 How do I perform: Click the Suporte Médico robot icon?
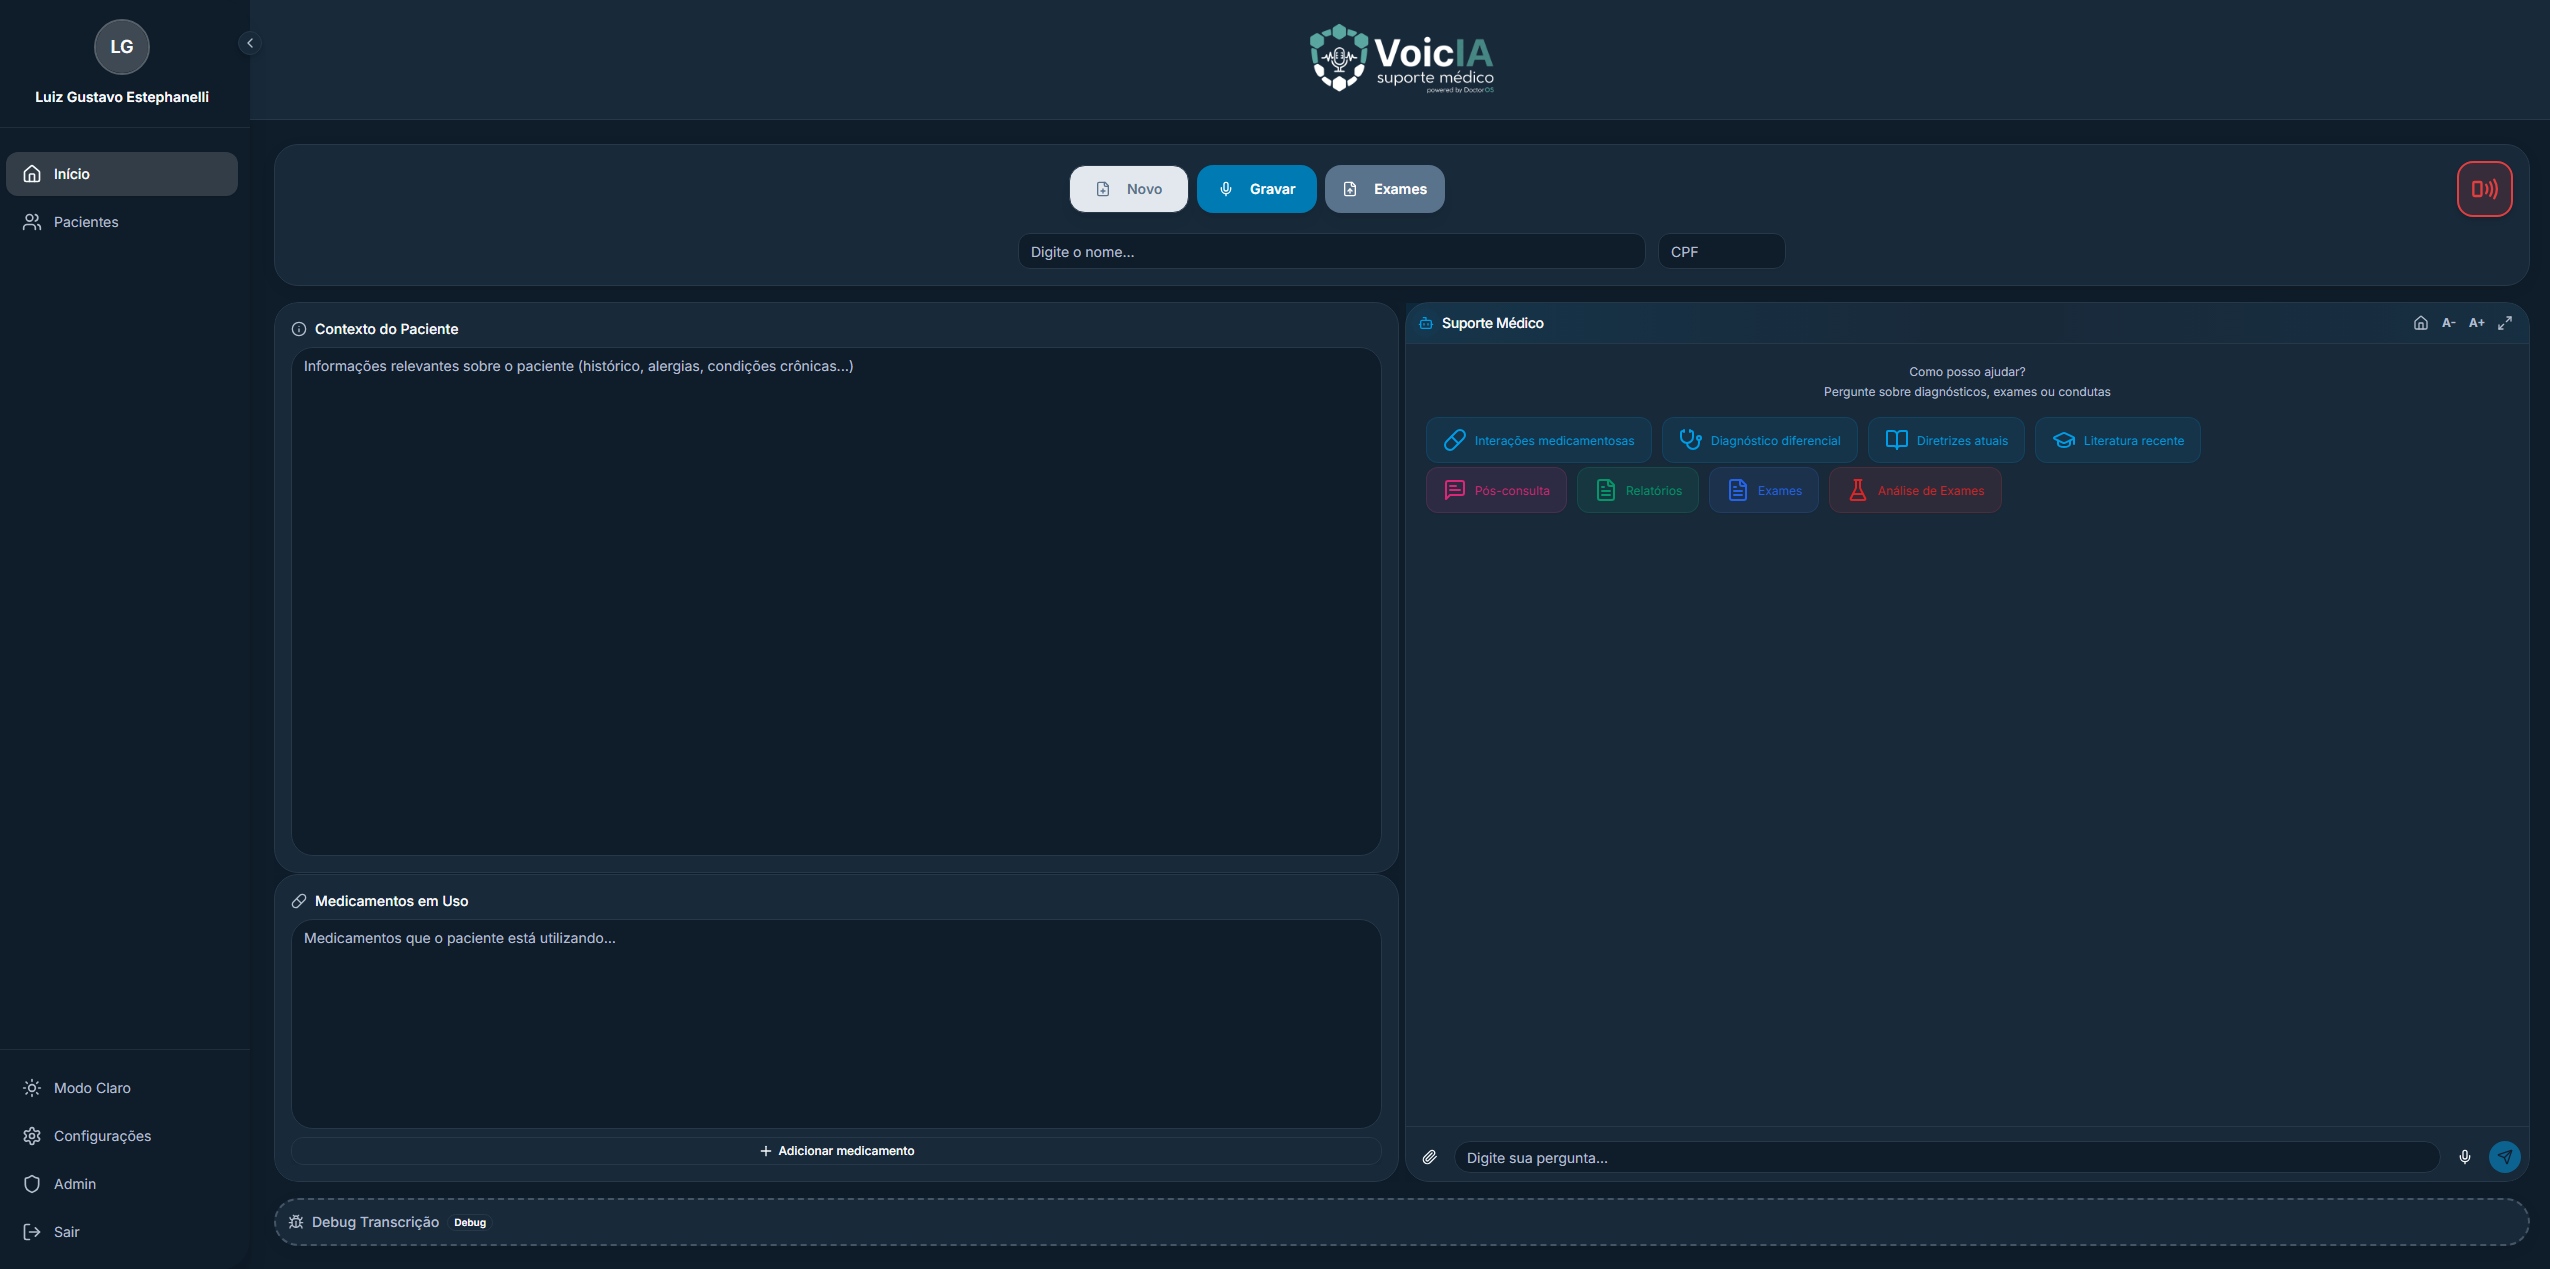[x=1426, y=323]
